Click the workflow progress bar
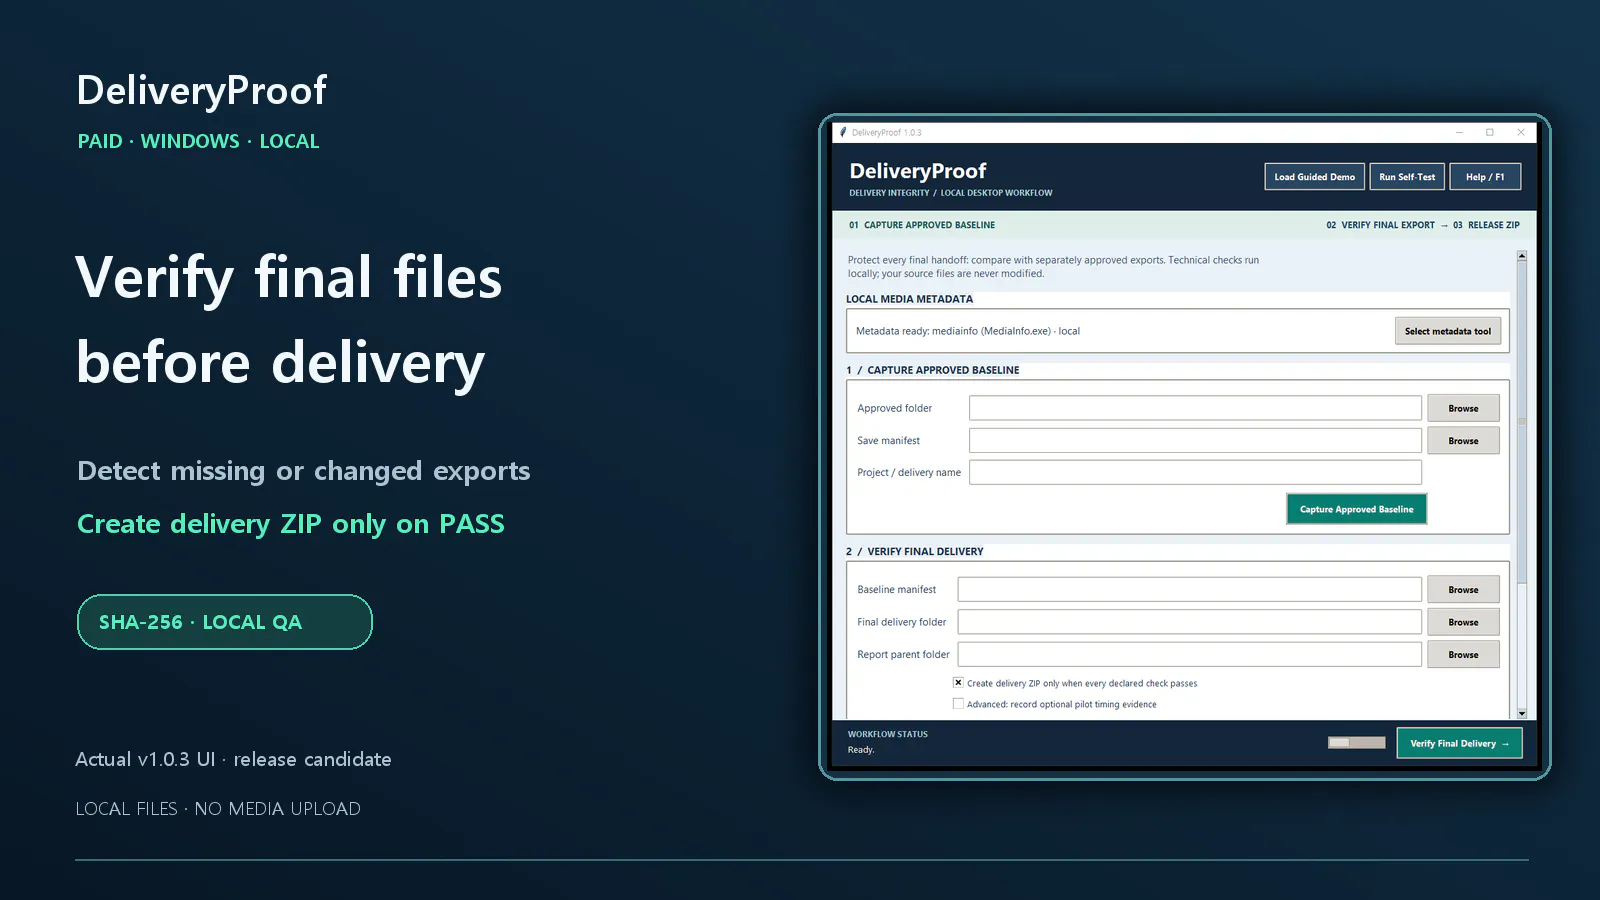 coord(1356,742)
